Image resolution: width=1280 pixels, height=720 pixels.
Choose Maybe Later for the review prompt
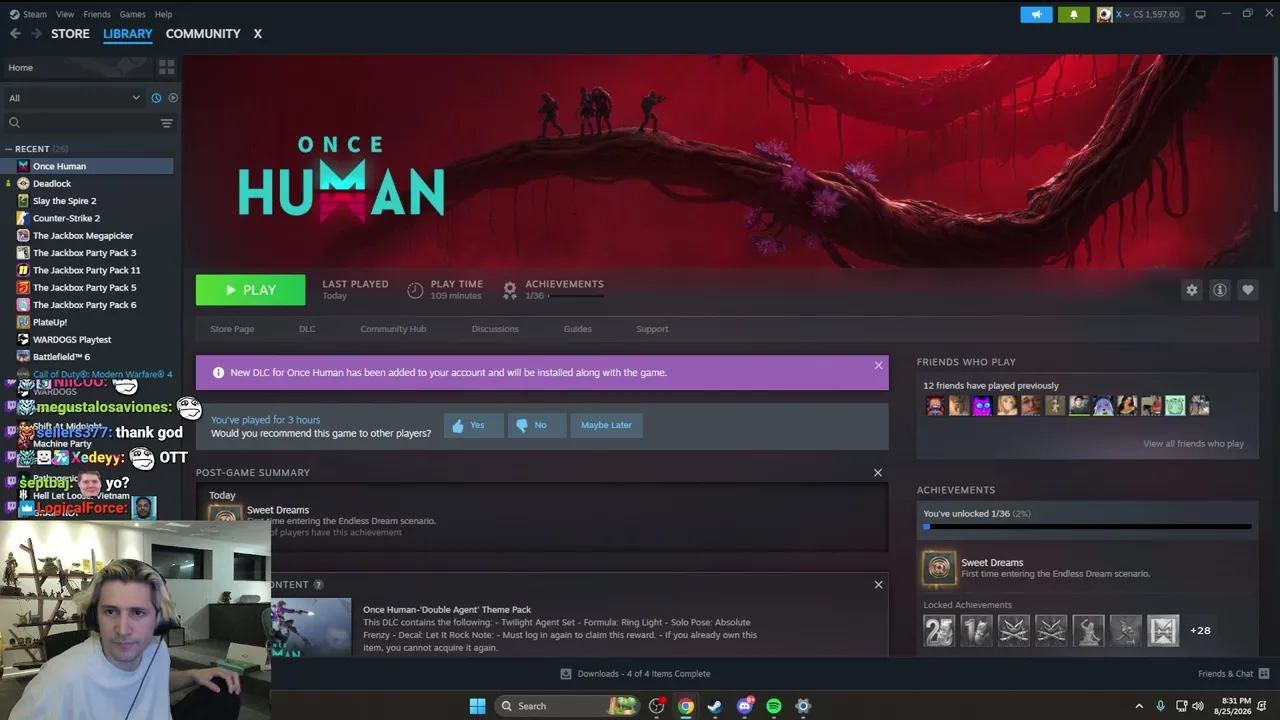coord(606,425)
